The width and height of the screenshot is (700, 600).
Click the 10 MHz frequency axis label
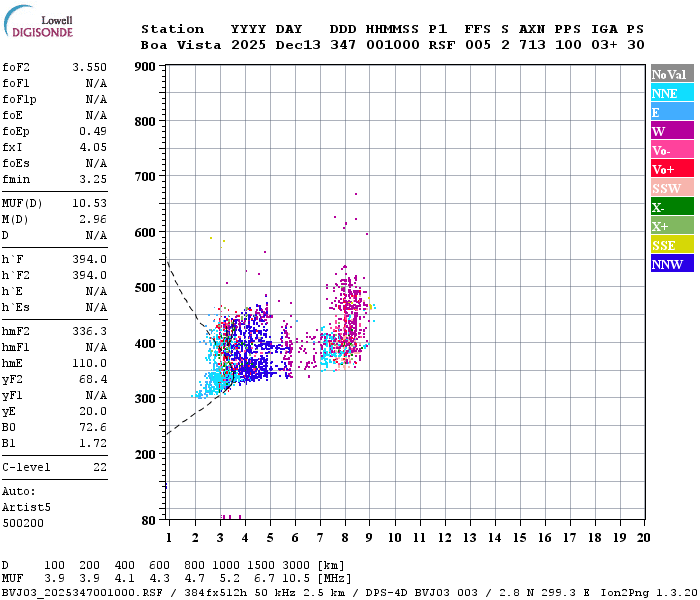tap(394, 538)
